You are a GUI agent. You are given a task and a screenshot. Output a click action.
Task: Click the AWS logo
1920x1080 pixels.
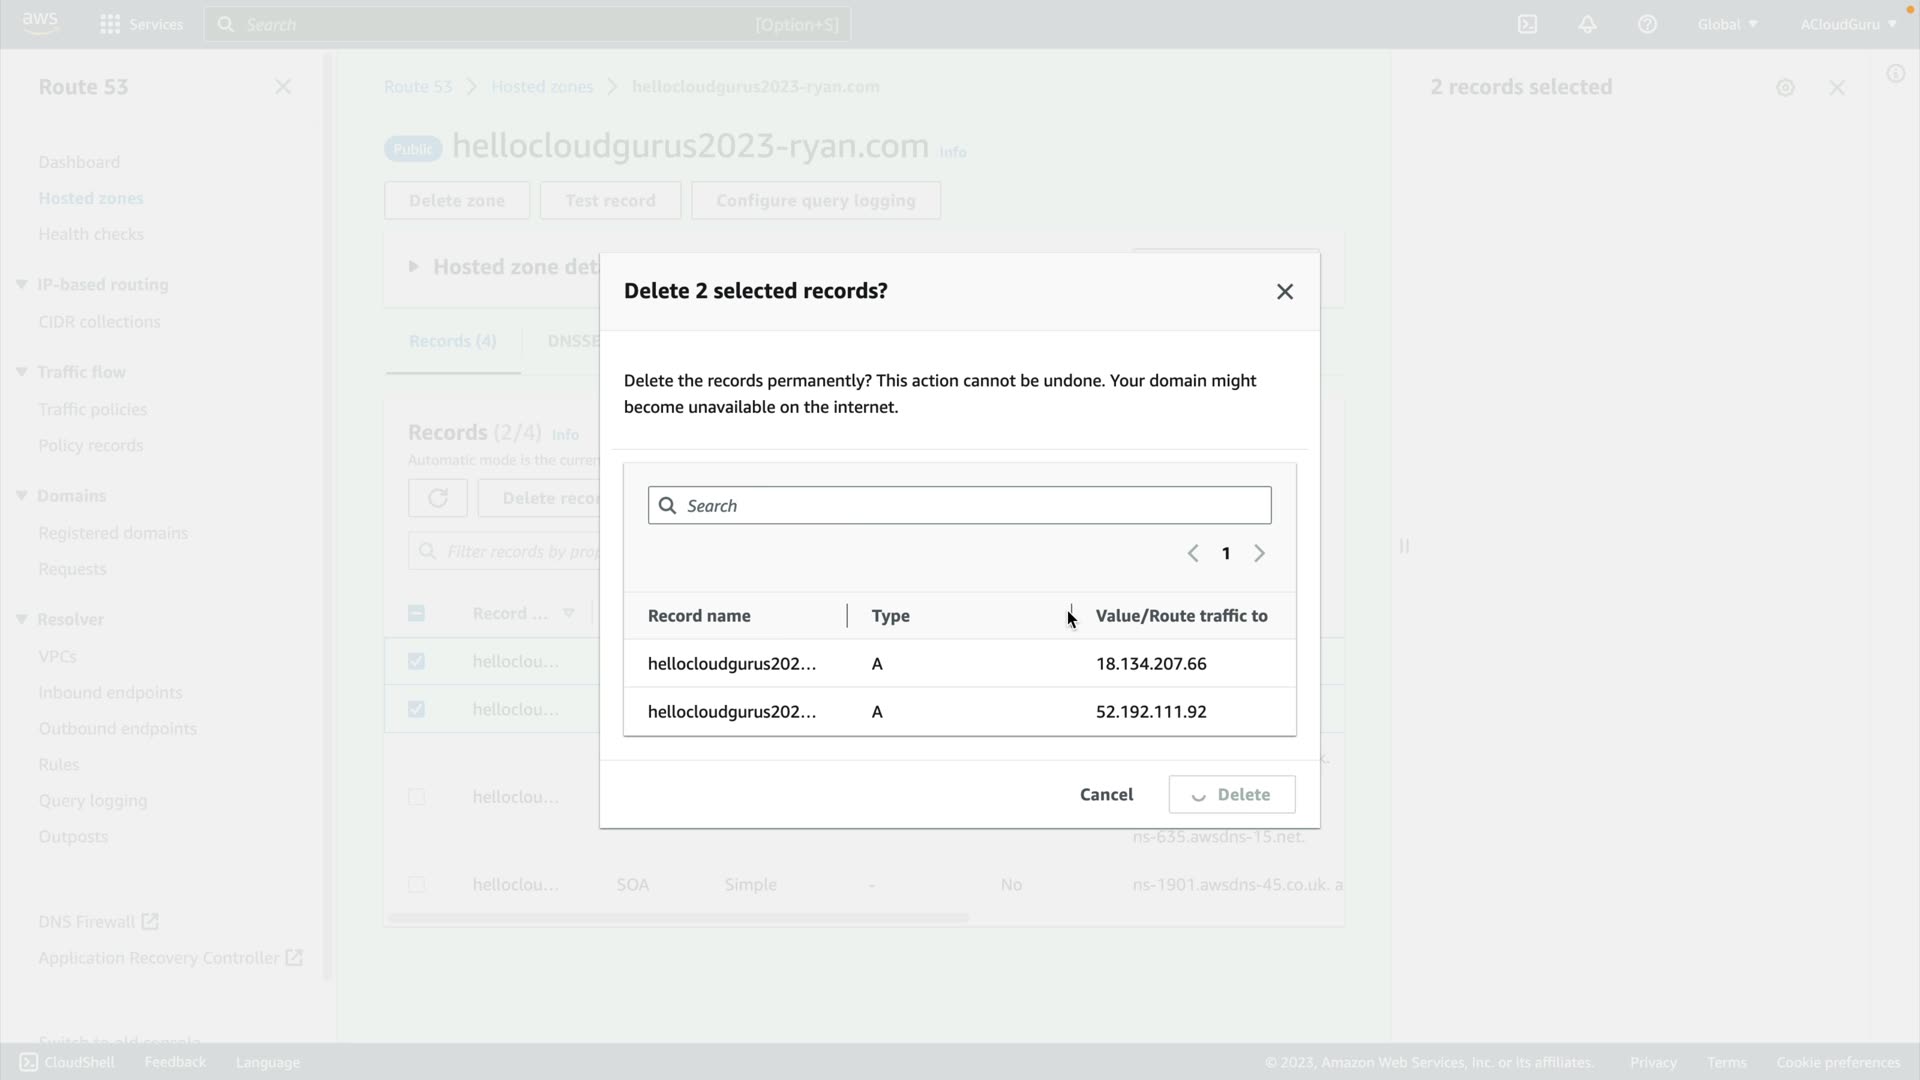40,22
